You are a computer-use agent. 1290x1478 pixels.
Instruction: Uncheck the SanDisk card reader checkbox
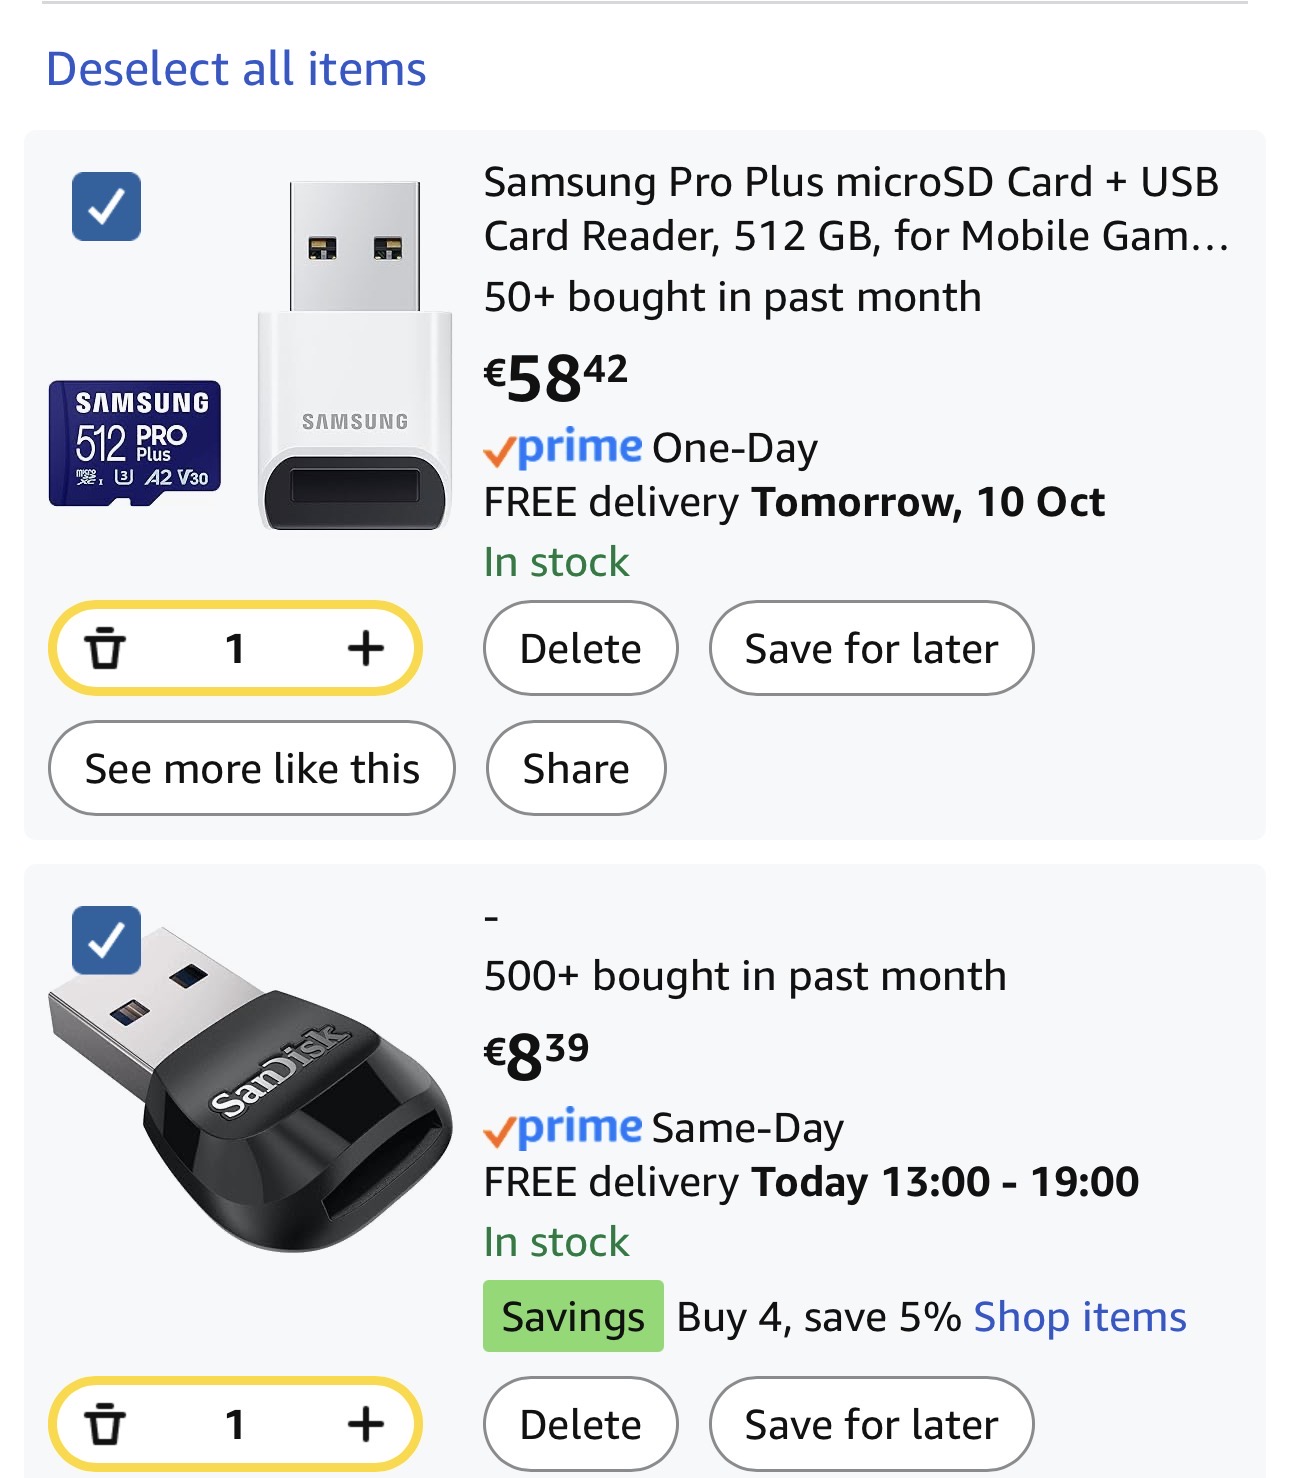(x=106, y=940)
